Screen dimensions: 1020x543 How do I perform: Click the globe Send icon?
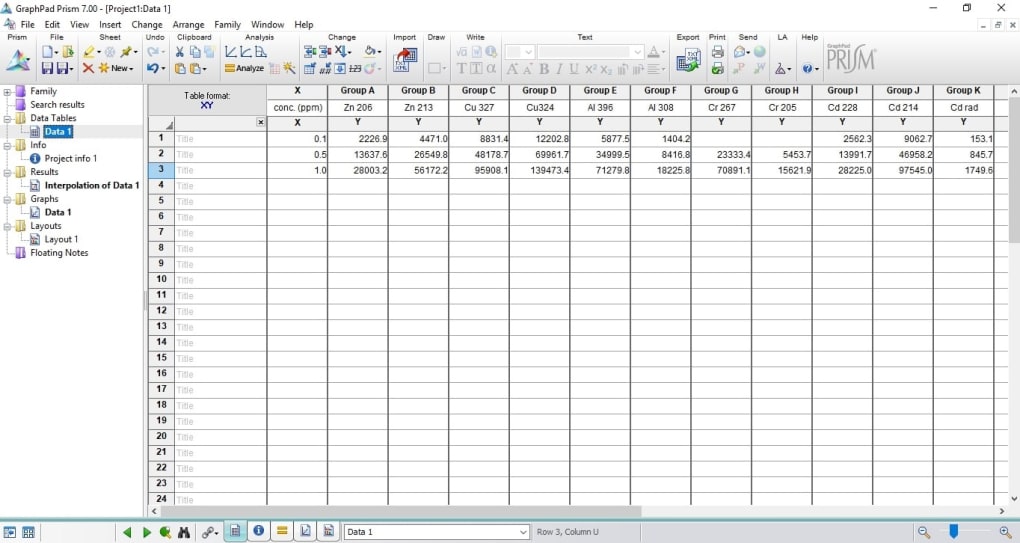(759, 51)
